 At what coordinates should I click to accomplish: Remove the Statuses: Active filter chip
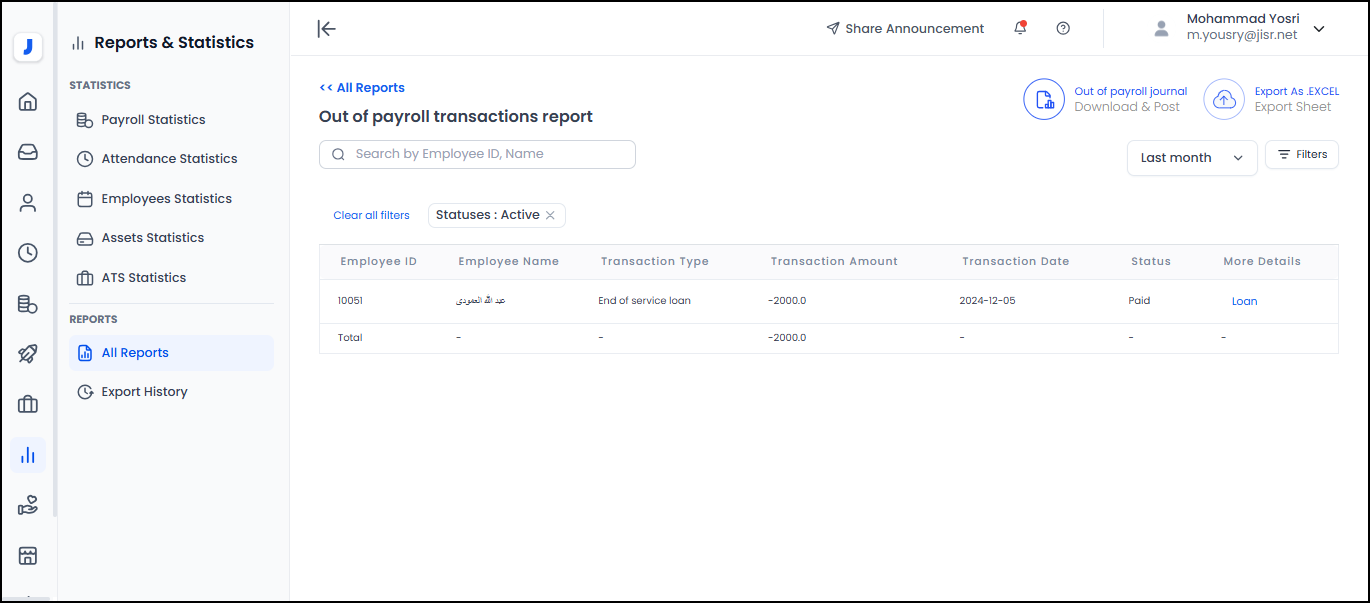(x=550, y=216)
